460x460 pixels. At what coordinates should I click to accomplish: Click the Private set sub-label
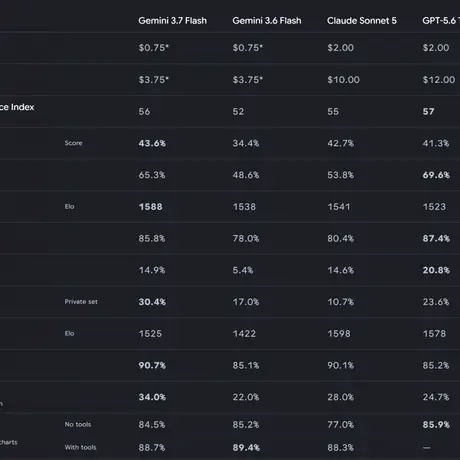point(81,302)
